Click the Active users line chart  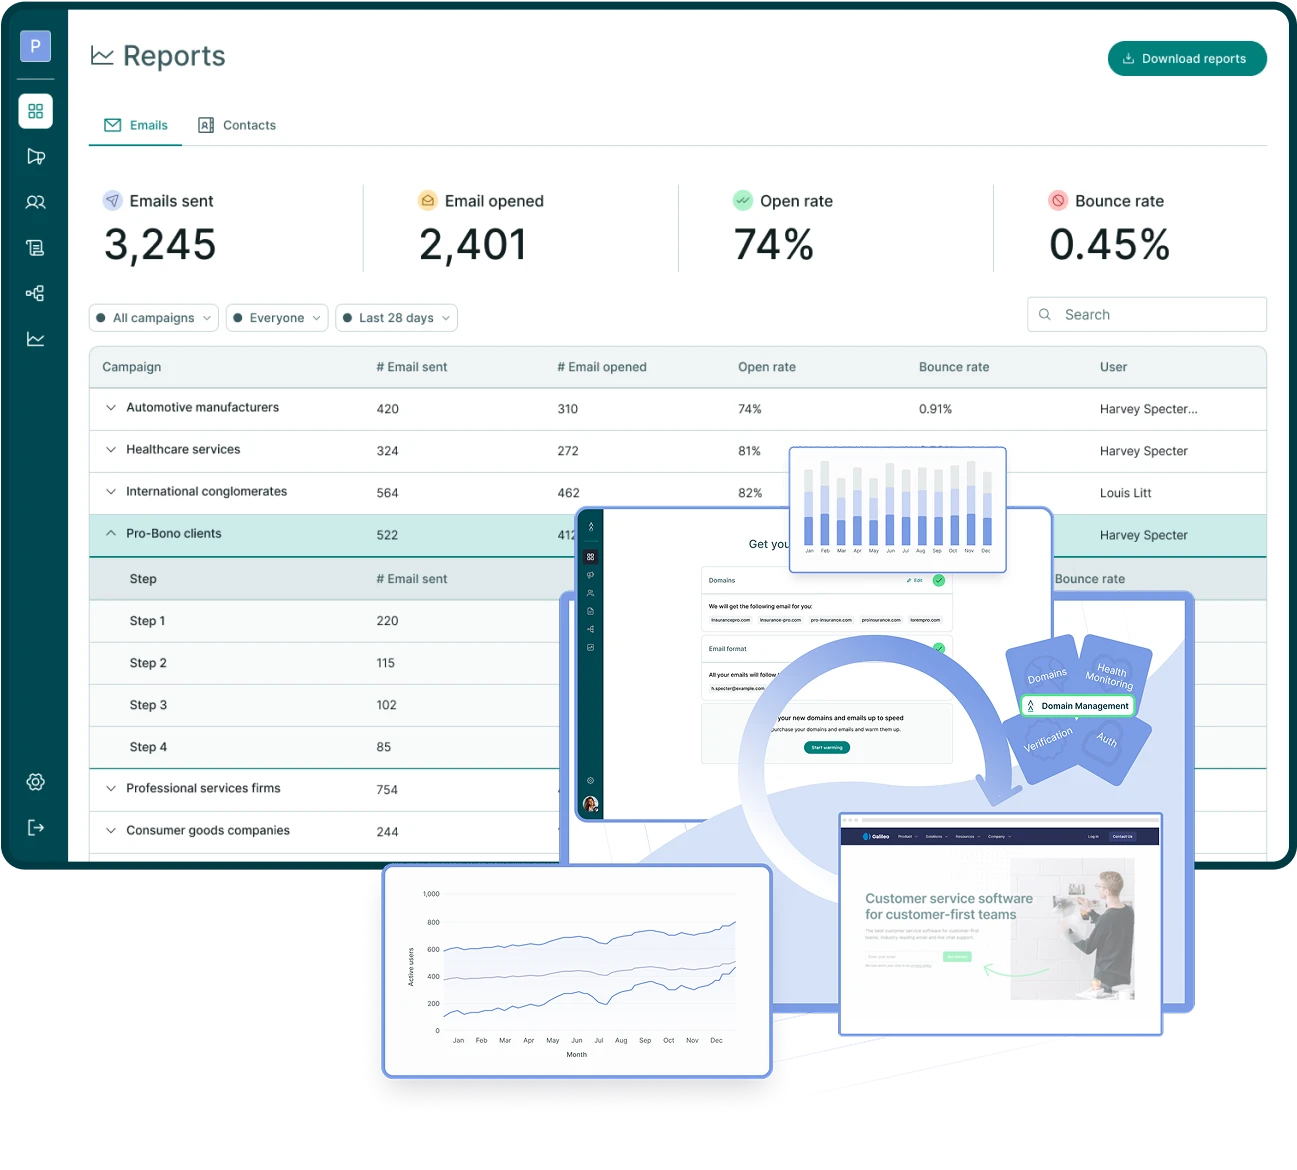click(577, 971)
